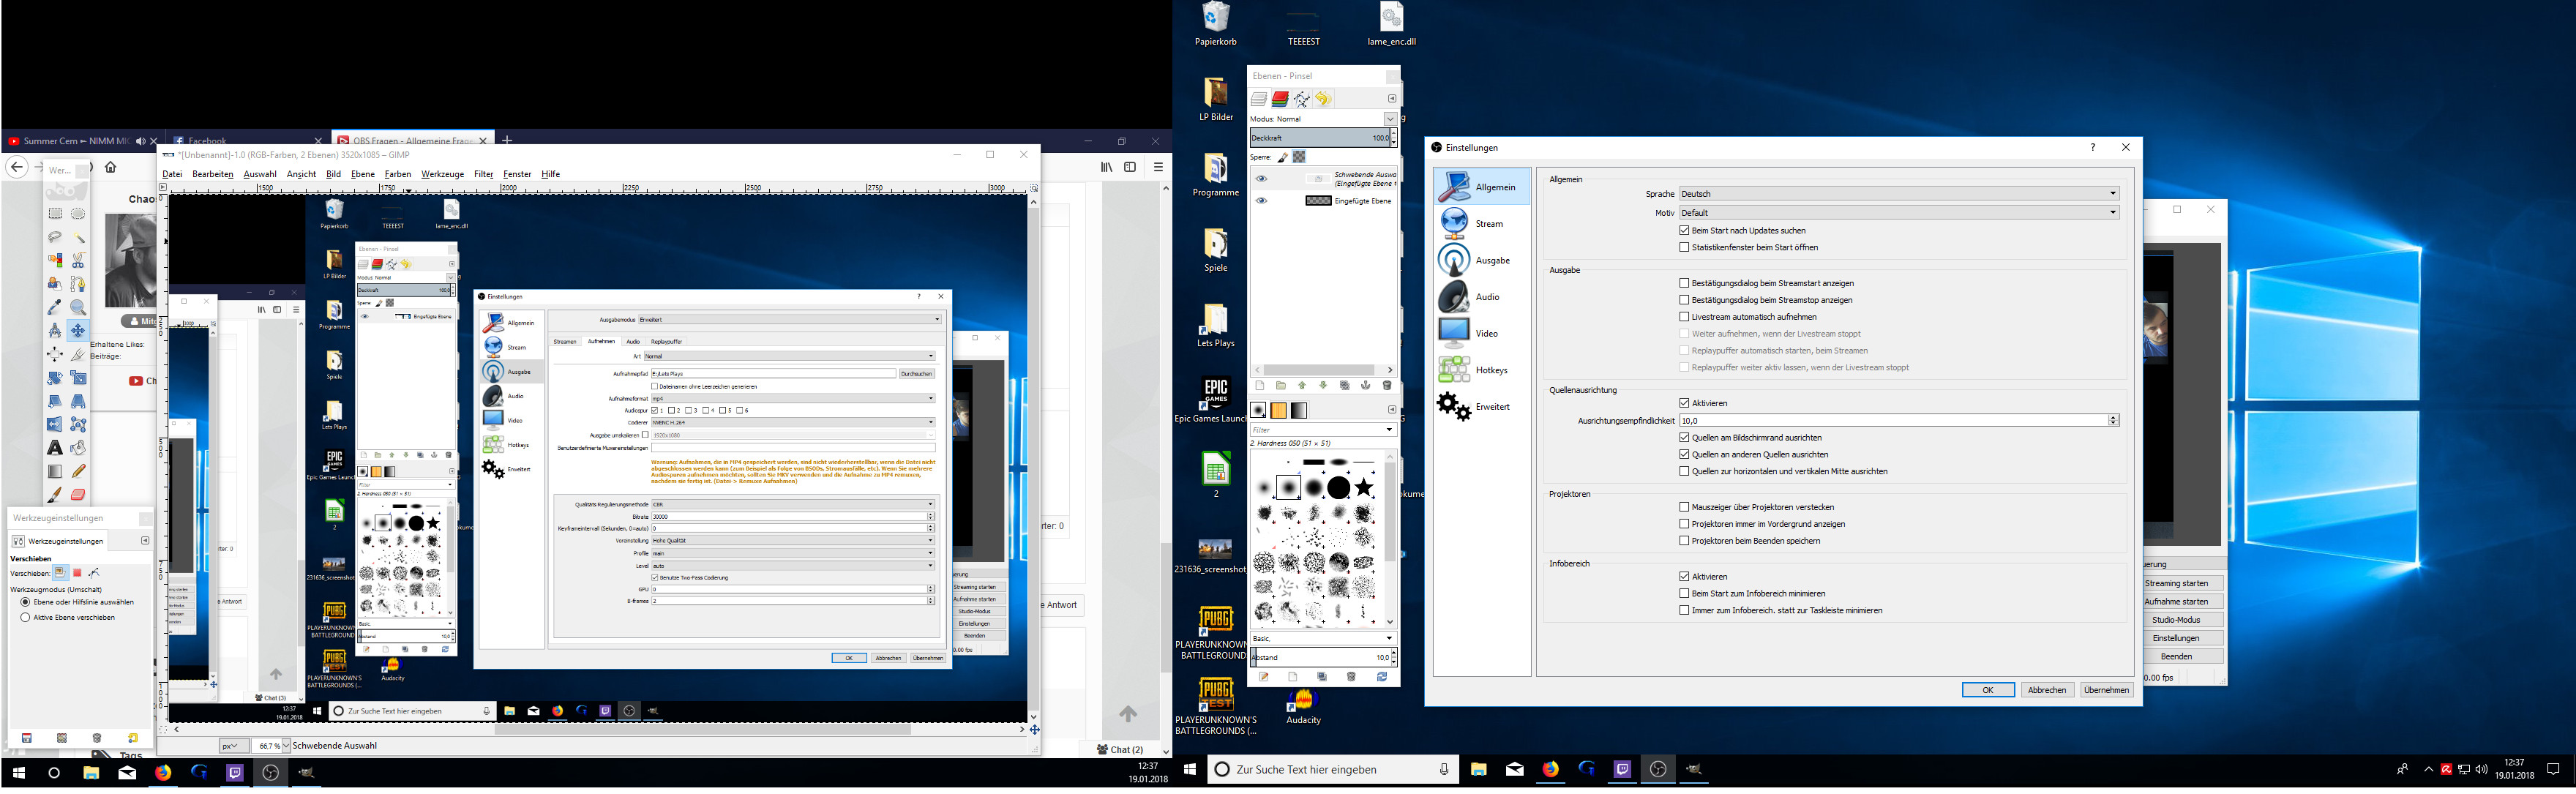
Task: Click the Übernehmen button
Action: click(x=2106, y=690)
